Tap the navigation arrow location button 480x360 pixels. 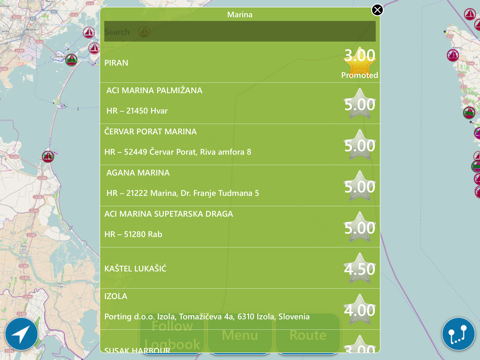coord(21,334)
